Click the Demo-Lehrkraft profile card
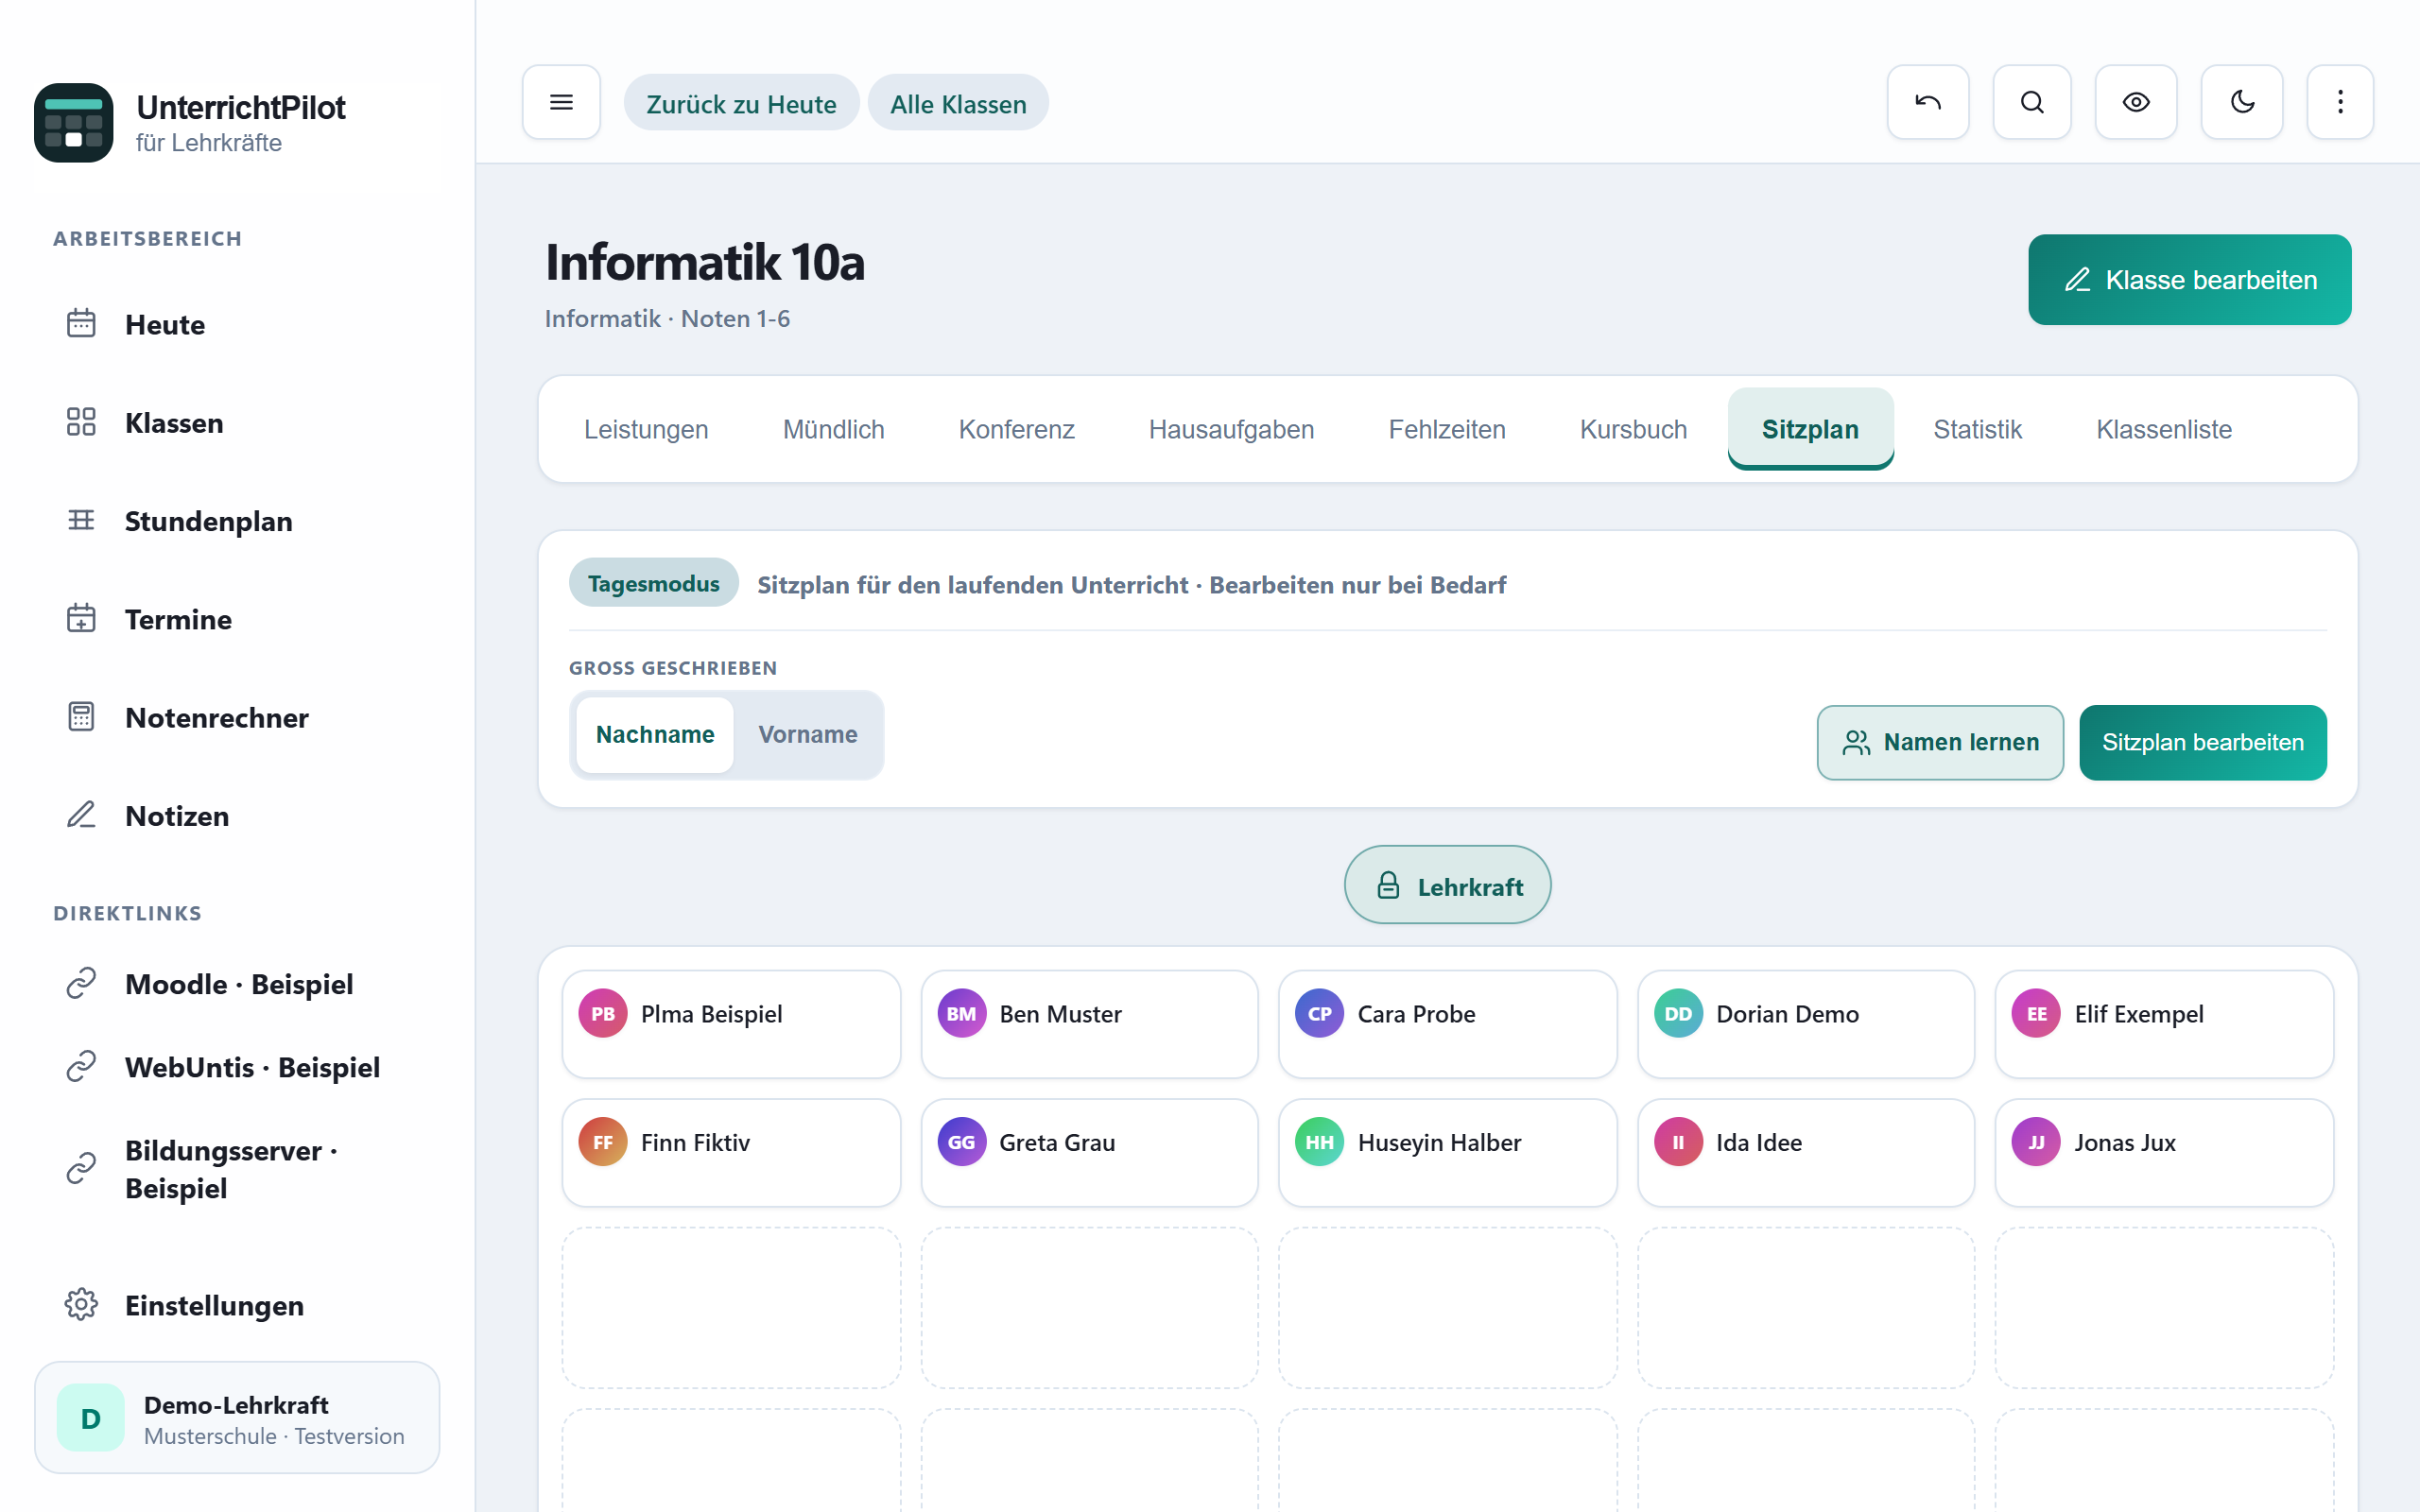This screenshot has width=2420, height=1512. click(237, 1418)
